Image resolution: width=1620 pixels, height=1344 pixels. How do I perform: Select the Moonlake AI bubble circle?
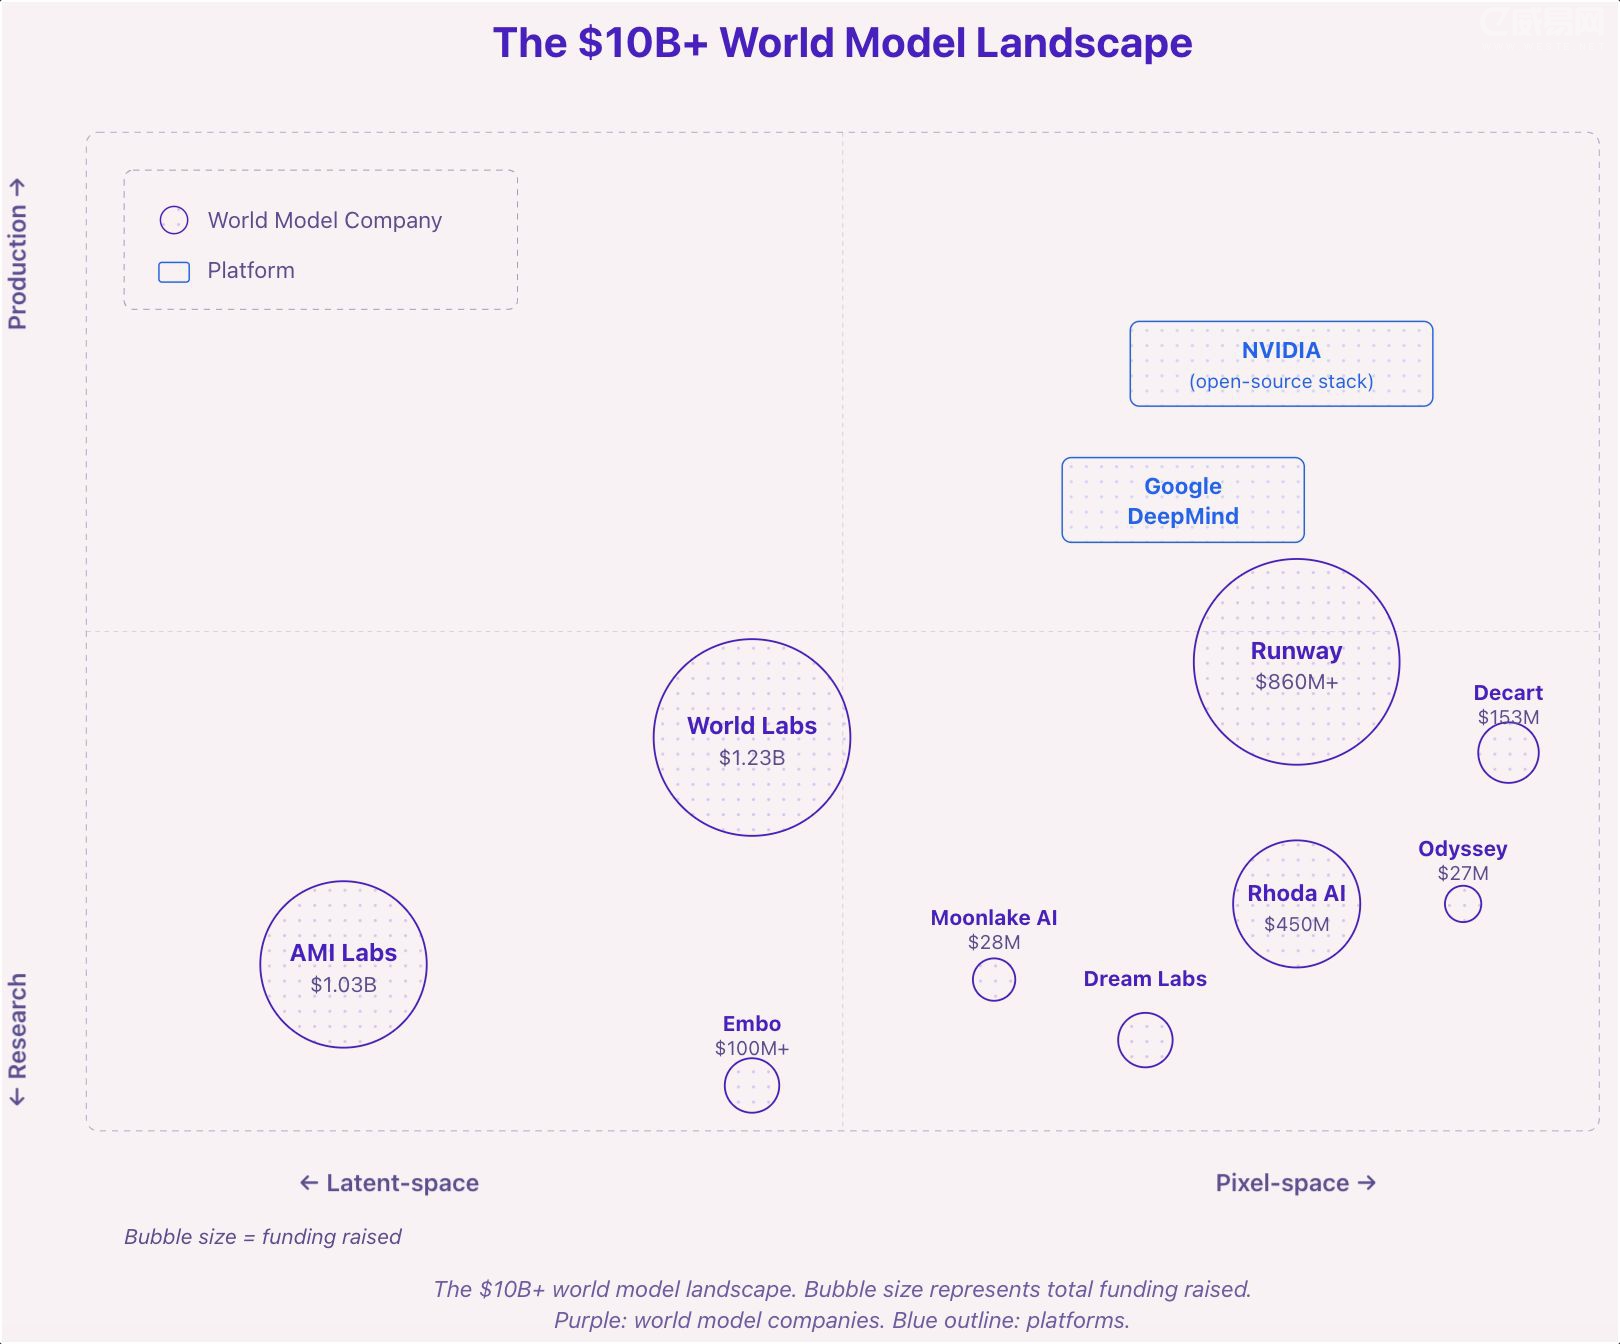pyautogui.click(x=994, y=979)
